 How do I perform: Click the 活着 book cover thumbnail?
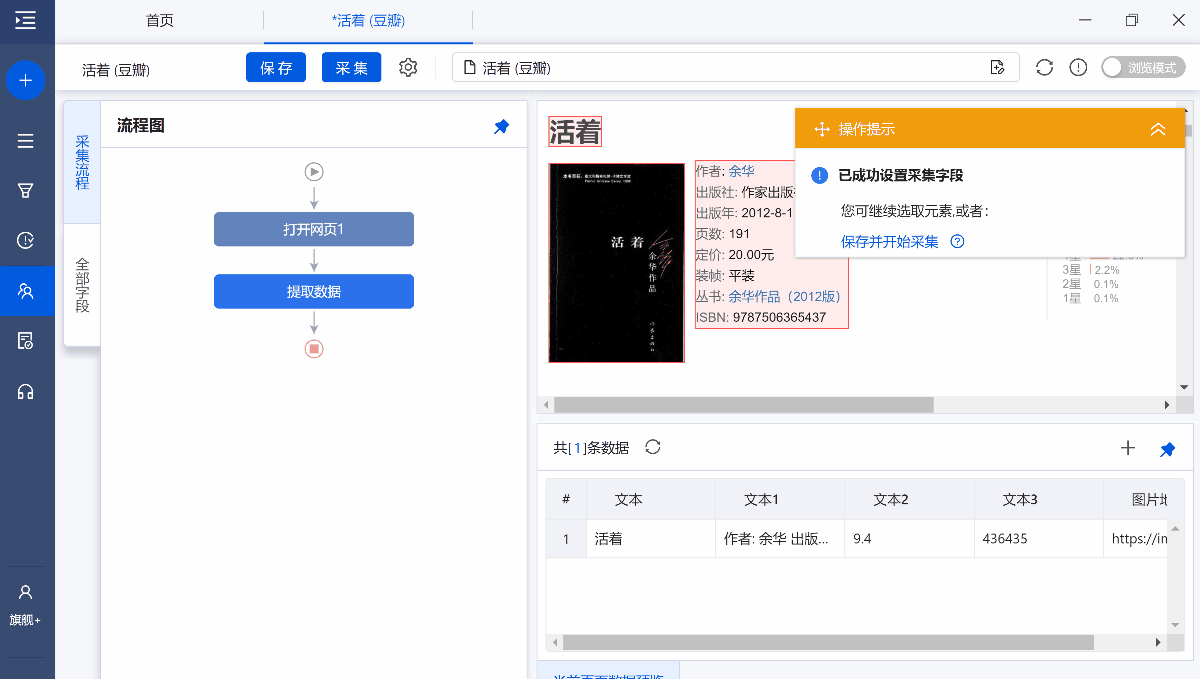[x=616, y=262]
